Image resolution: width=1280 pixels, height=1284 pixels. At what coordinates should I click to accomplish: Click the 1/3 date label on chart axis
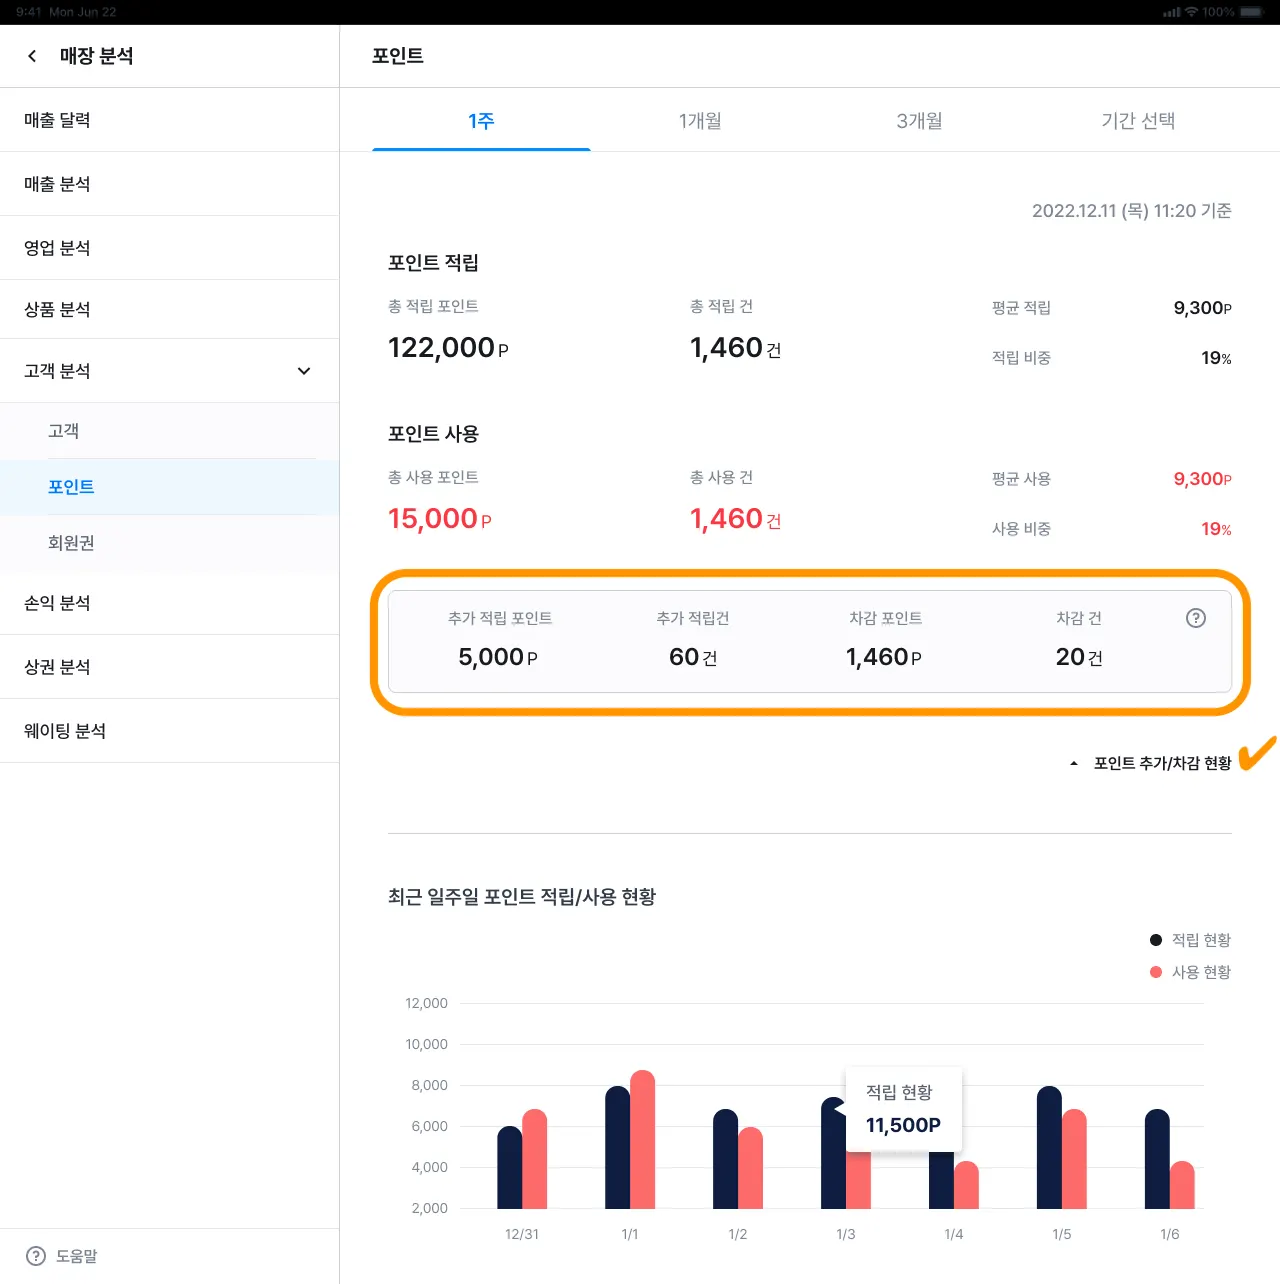tap(846, 1234)
